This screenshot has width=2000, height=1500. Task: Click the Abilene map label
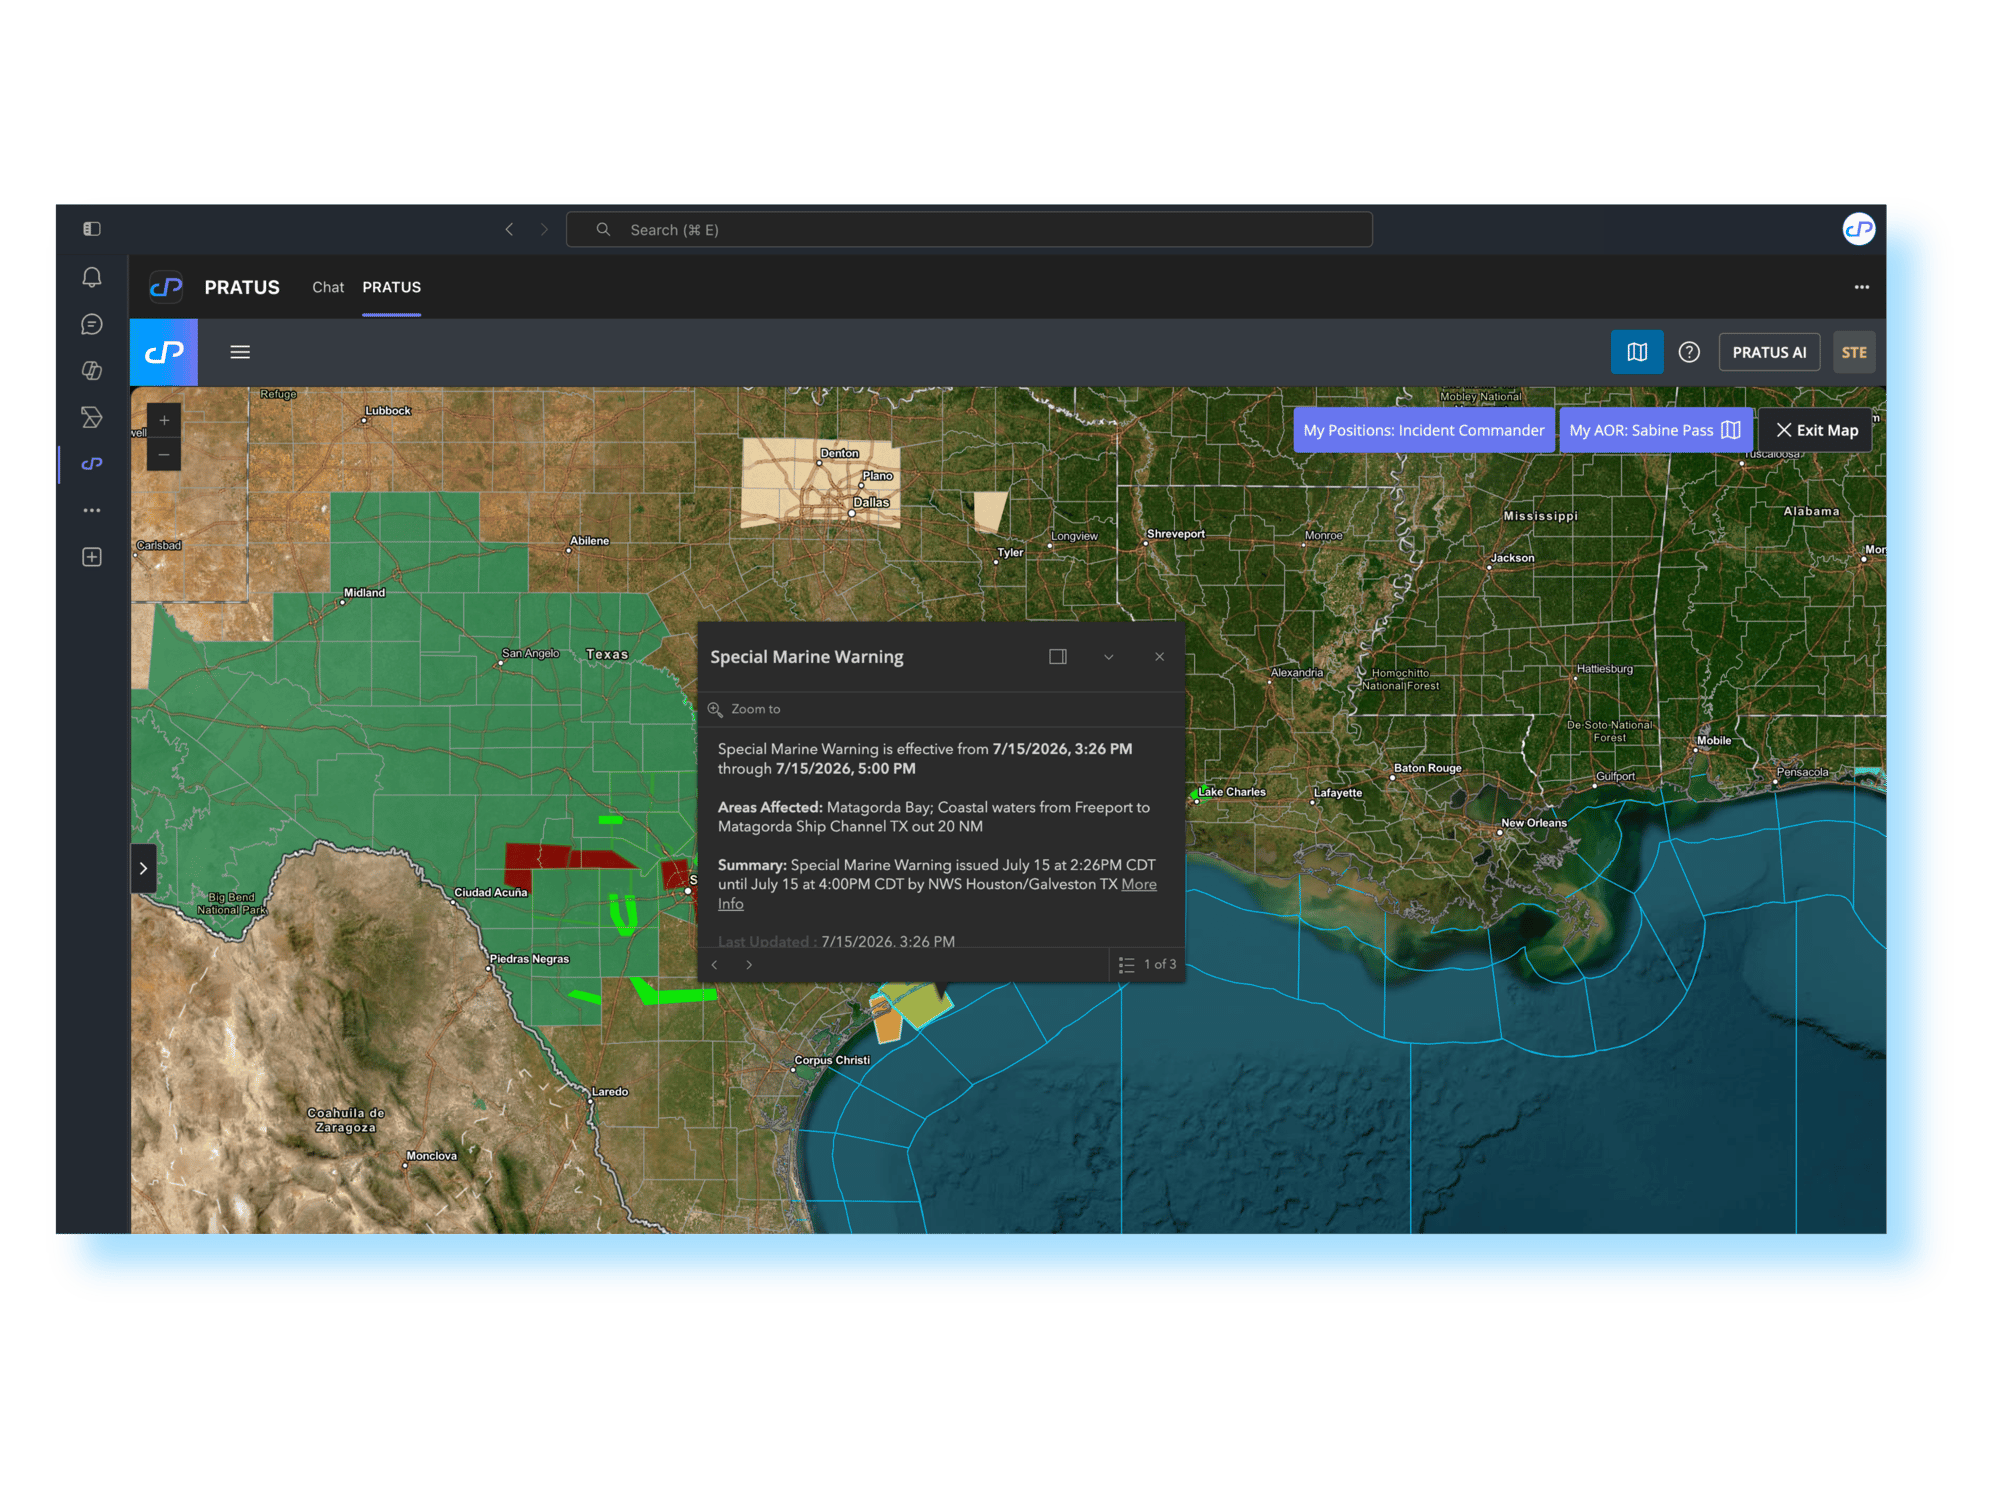pos(589,541)
